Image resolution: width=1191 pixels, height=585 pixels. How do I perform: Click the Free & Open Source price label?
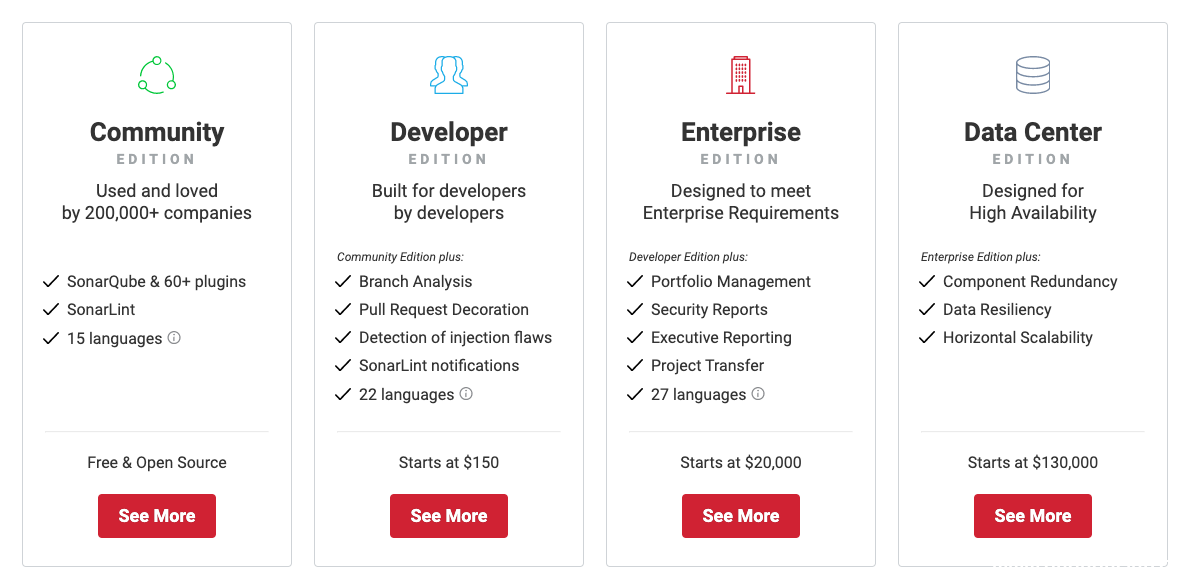156,462
